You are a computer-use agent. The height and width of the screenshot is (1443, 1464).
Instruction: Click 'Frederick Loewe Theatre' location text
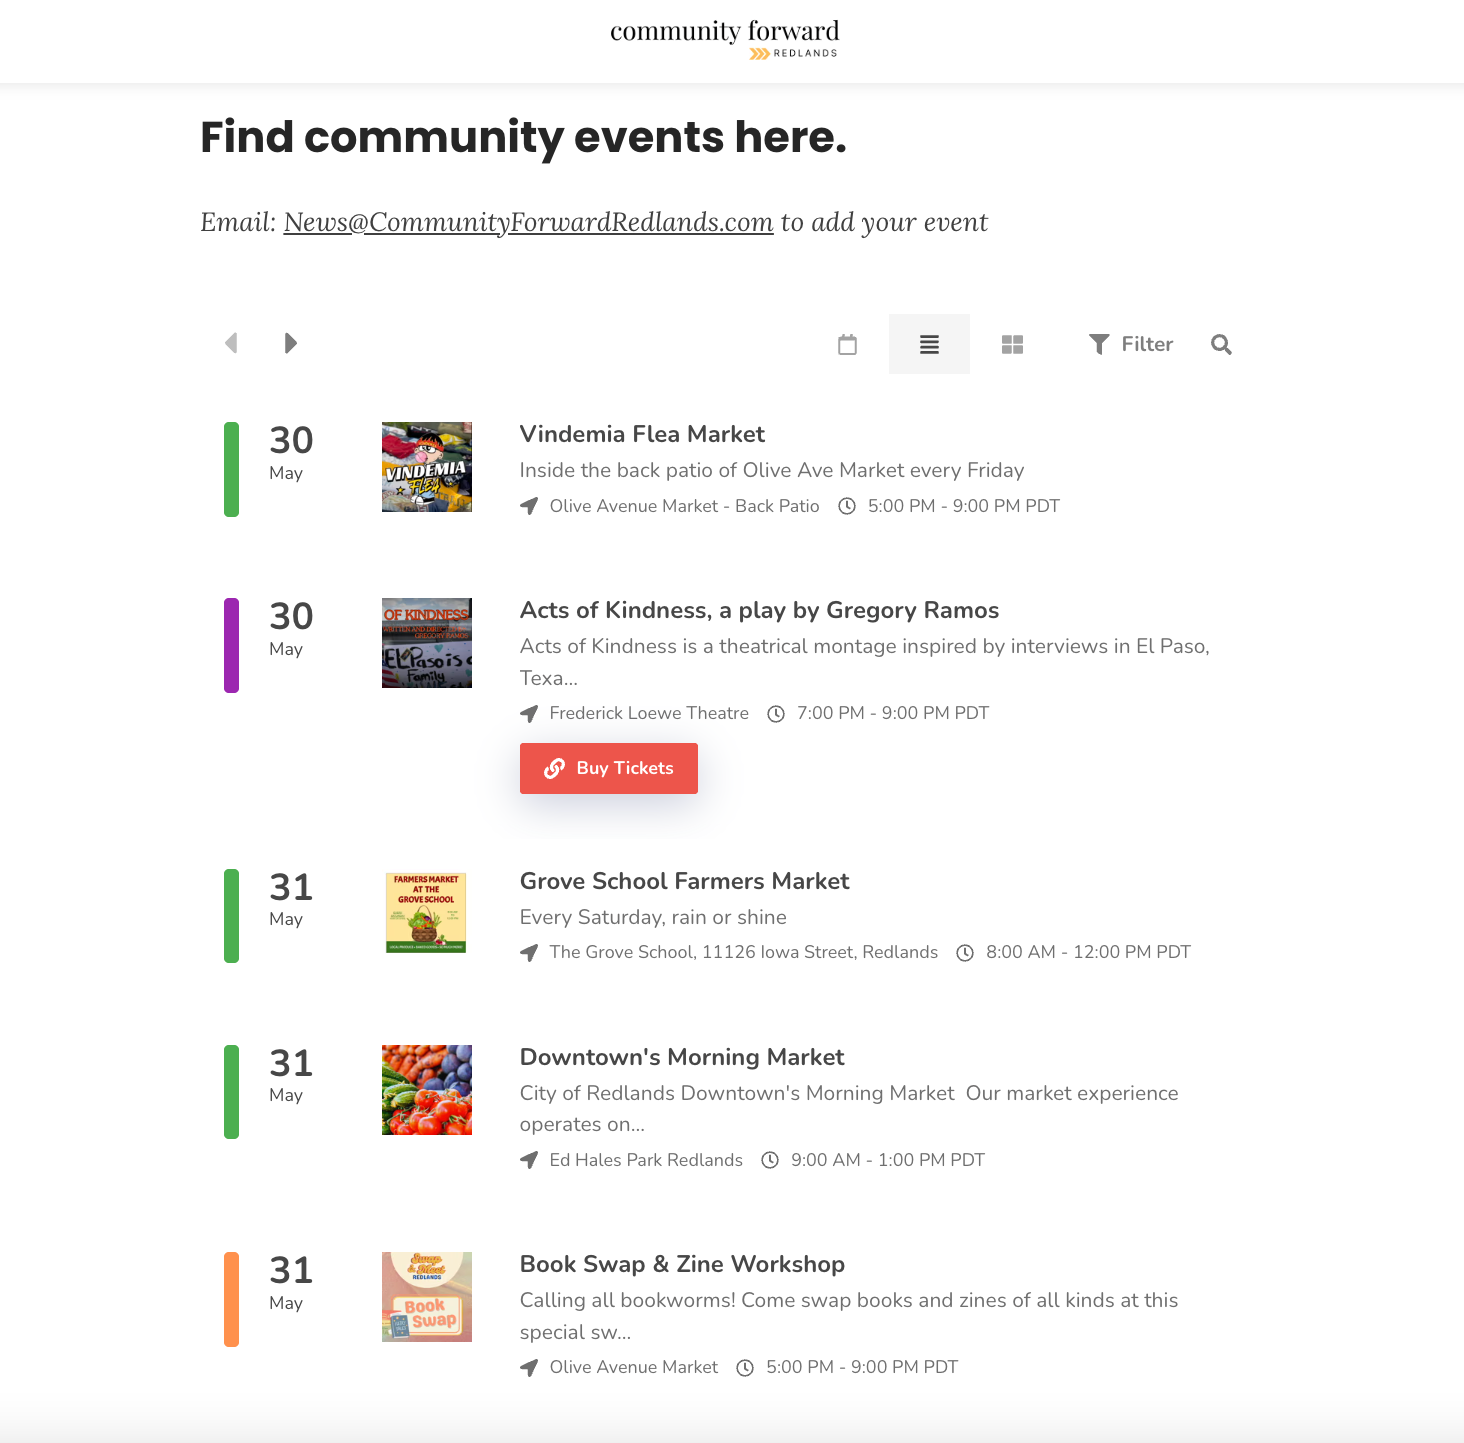point(649,713)
